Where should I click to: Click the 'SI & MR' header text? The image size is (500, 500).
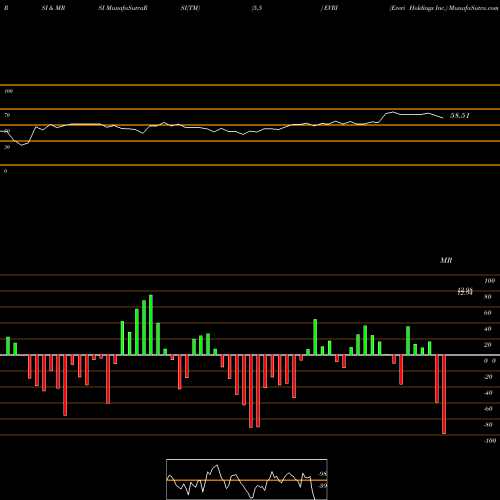[x=53, y=8]
